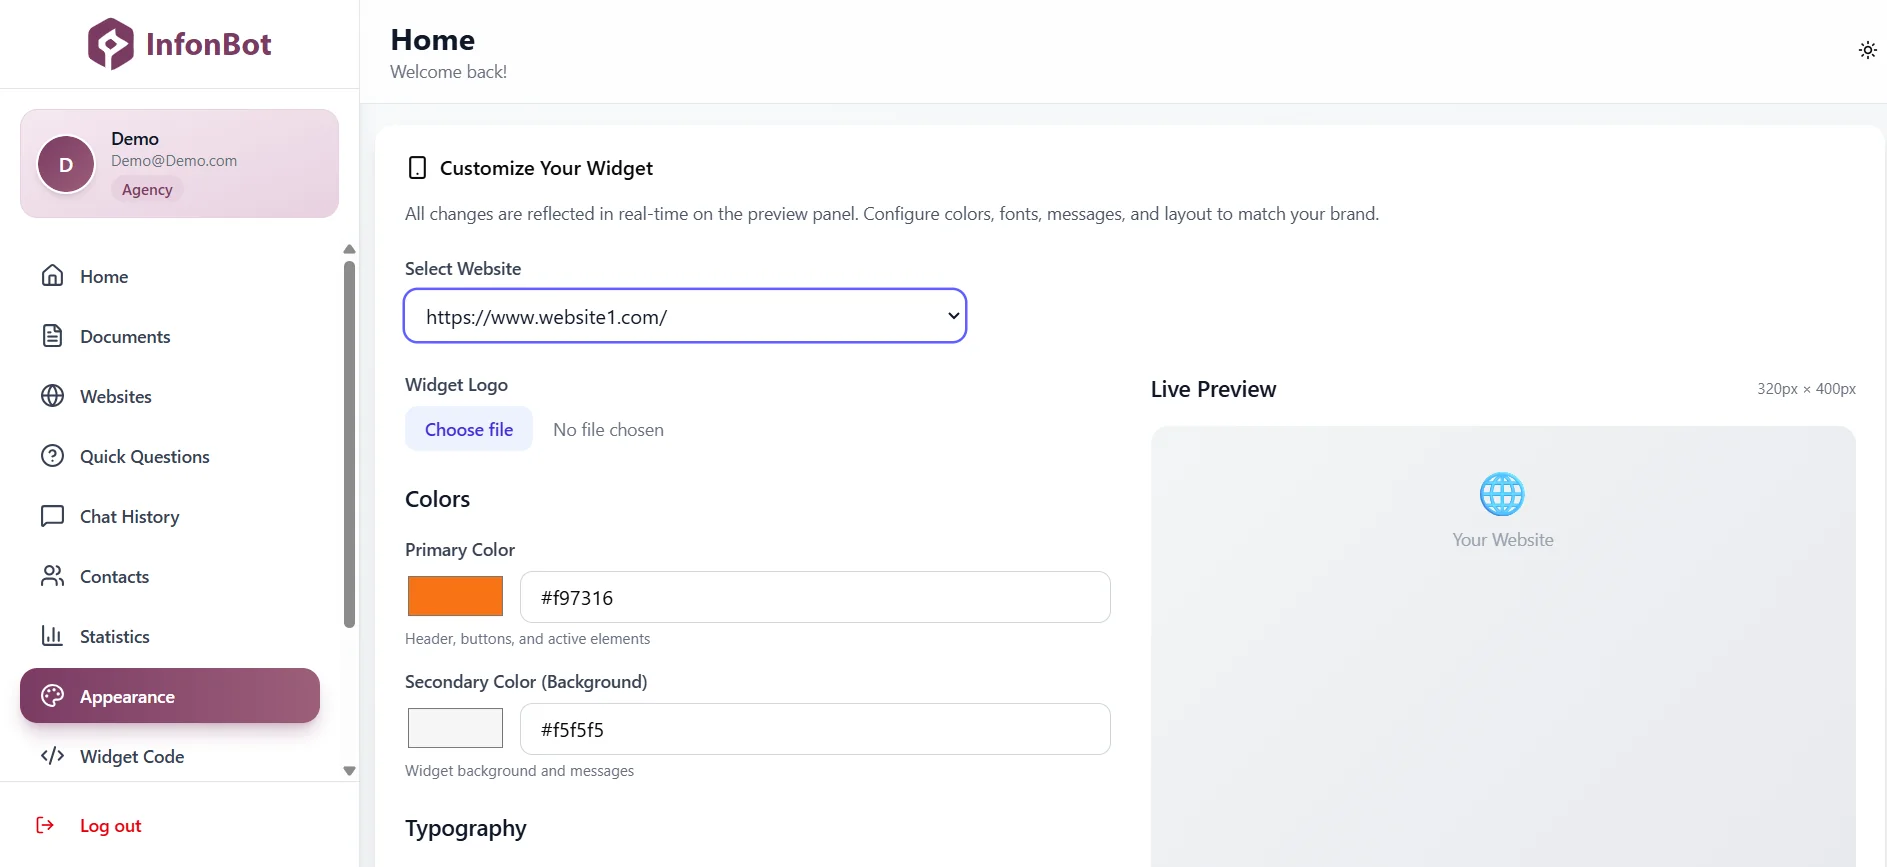1887x867 pixels.
Task: Click the sidebar scroll up arrow
Action: pyautogui.click(x=349, y=249)
